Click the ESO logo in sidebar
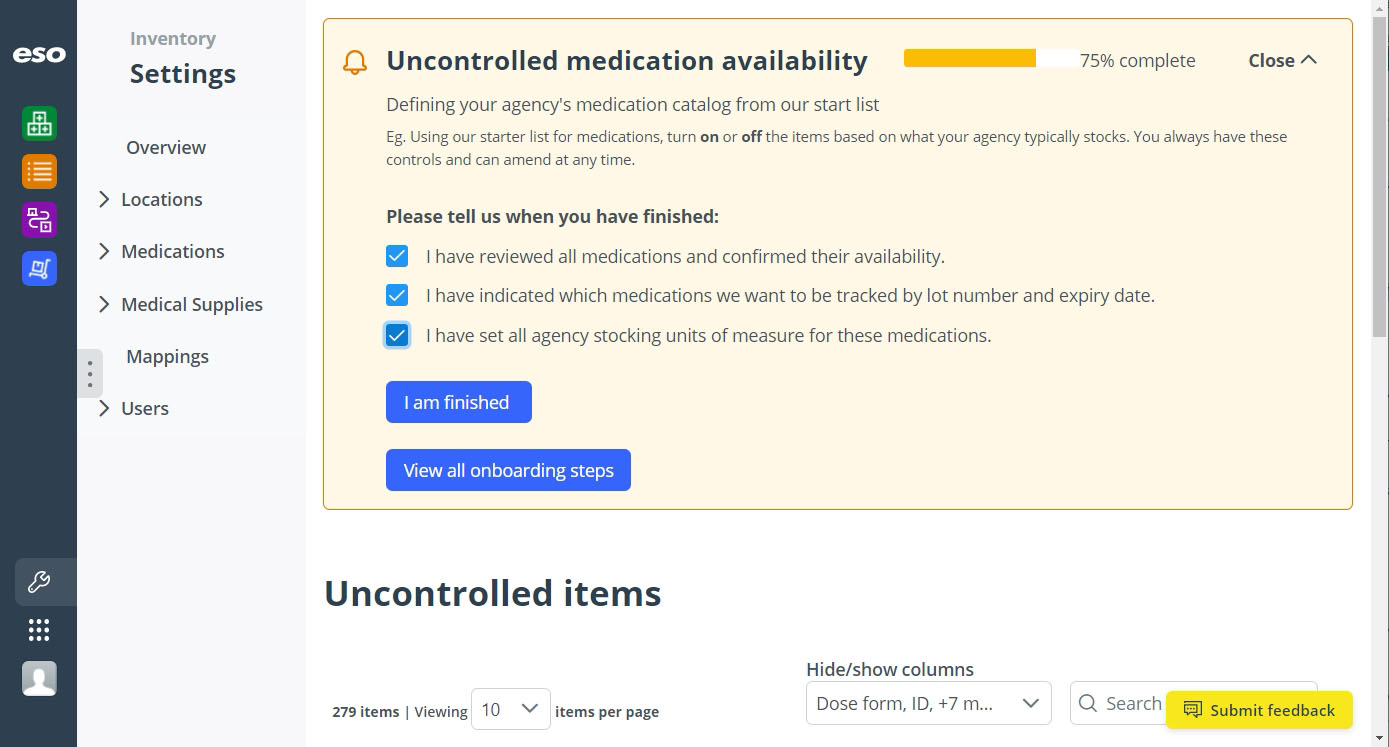The height and width of the screenshot is (747, 1389). 39,55
